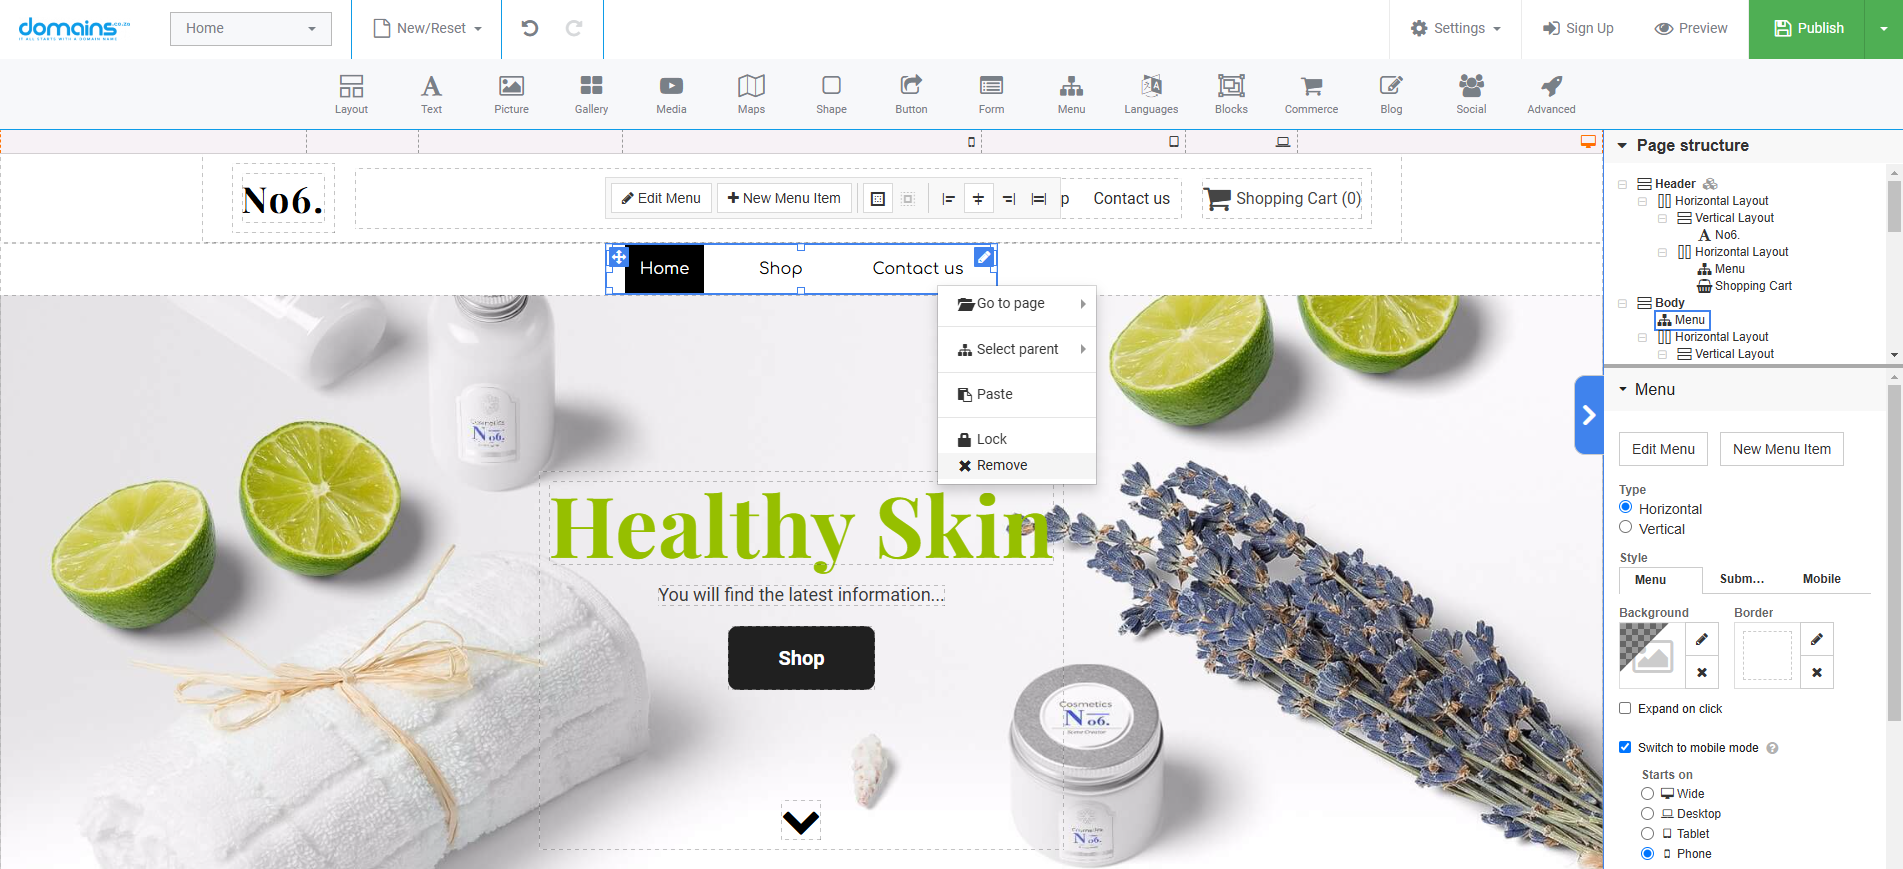This screenshot has height=869, width=1903.
Task: Collapse the Page structure panel
Action: point(1622,145)
